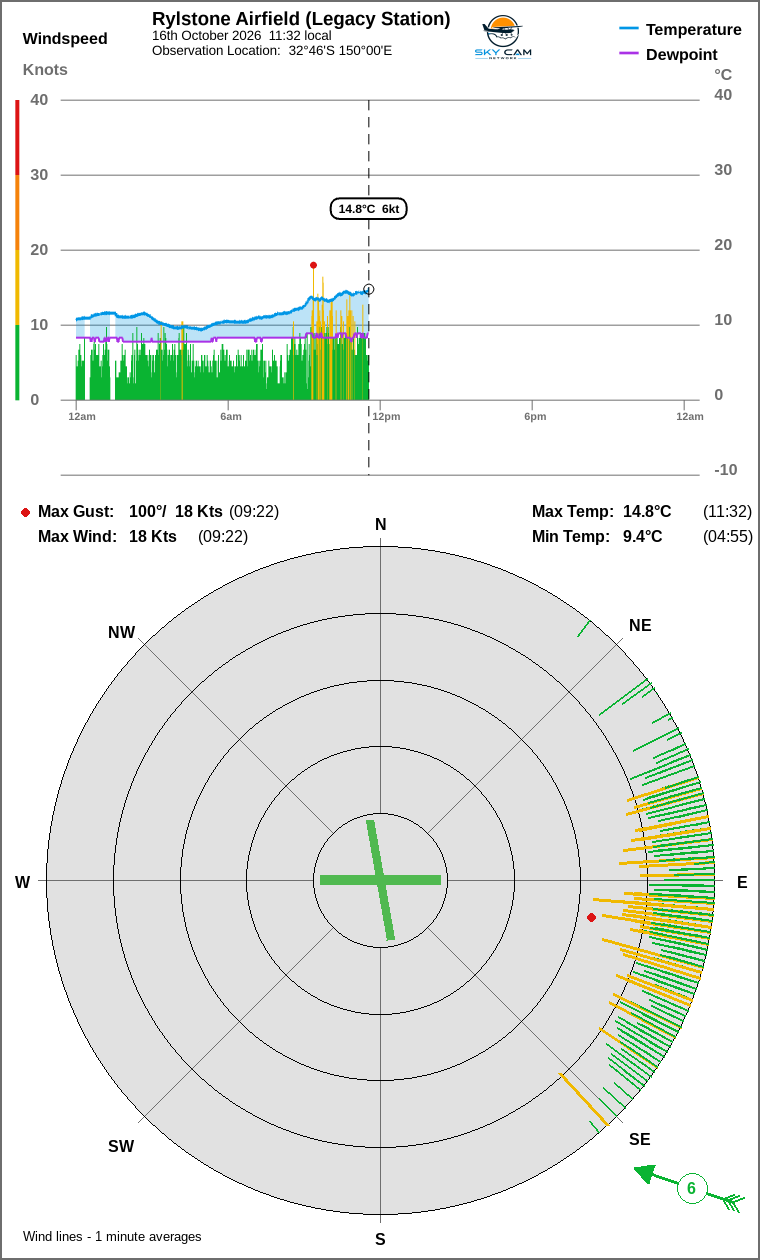Image resolution: width=760 pixels, height=1260 pixels.
Task: Click the Windspeed heading
Action: tap(65, 39)
